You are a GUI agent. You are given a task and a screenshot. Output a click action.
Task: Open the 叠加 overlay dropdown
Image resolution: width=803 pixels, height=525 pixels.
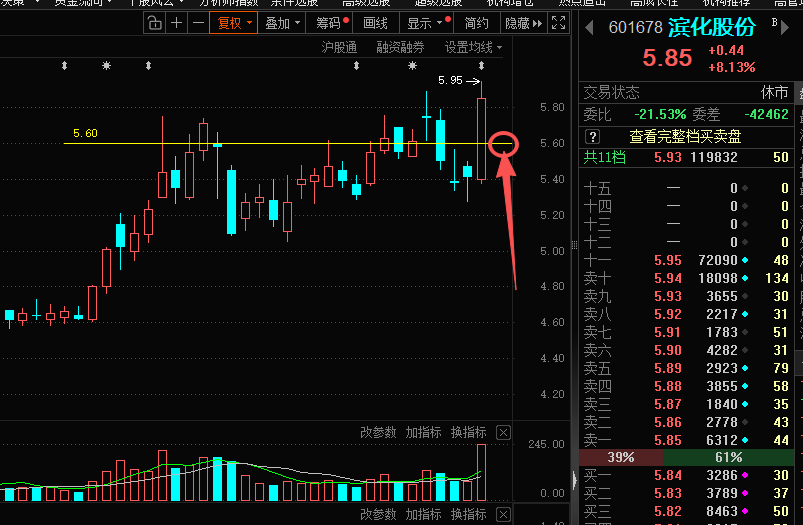pyautogui.click(x=282, y=23)
